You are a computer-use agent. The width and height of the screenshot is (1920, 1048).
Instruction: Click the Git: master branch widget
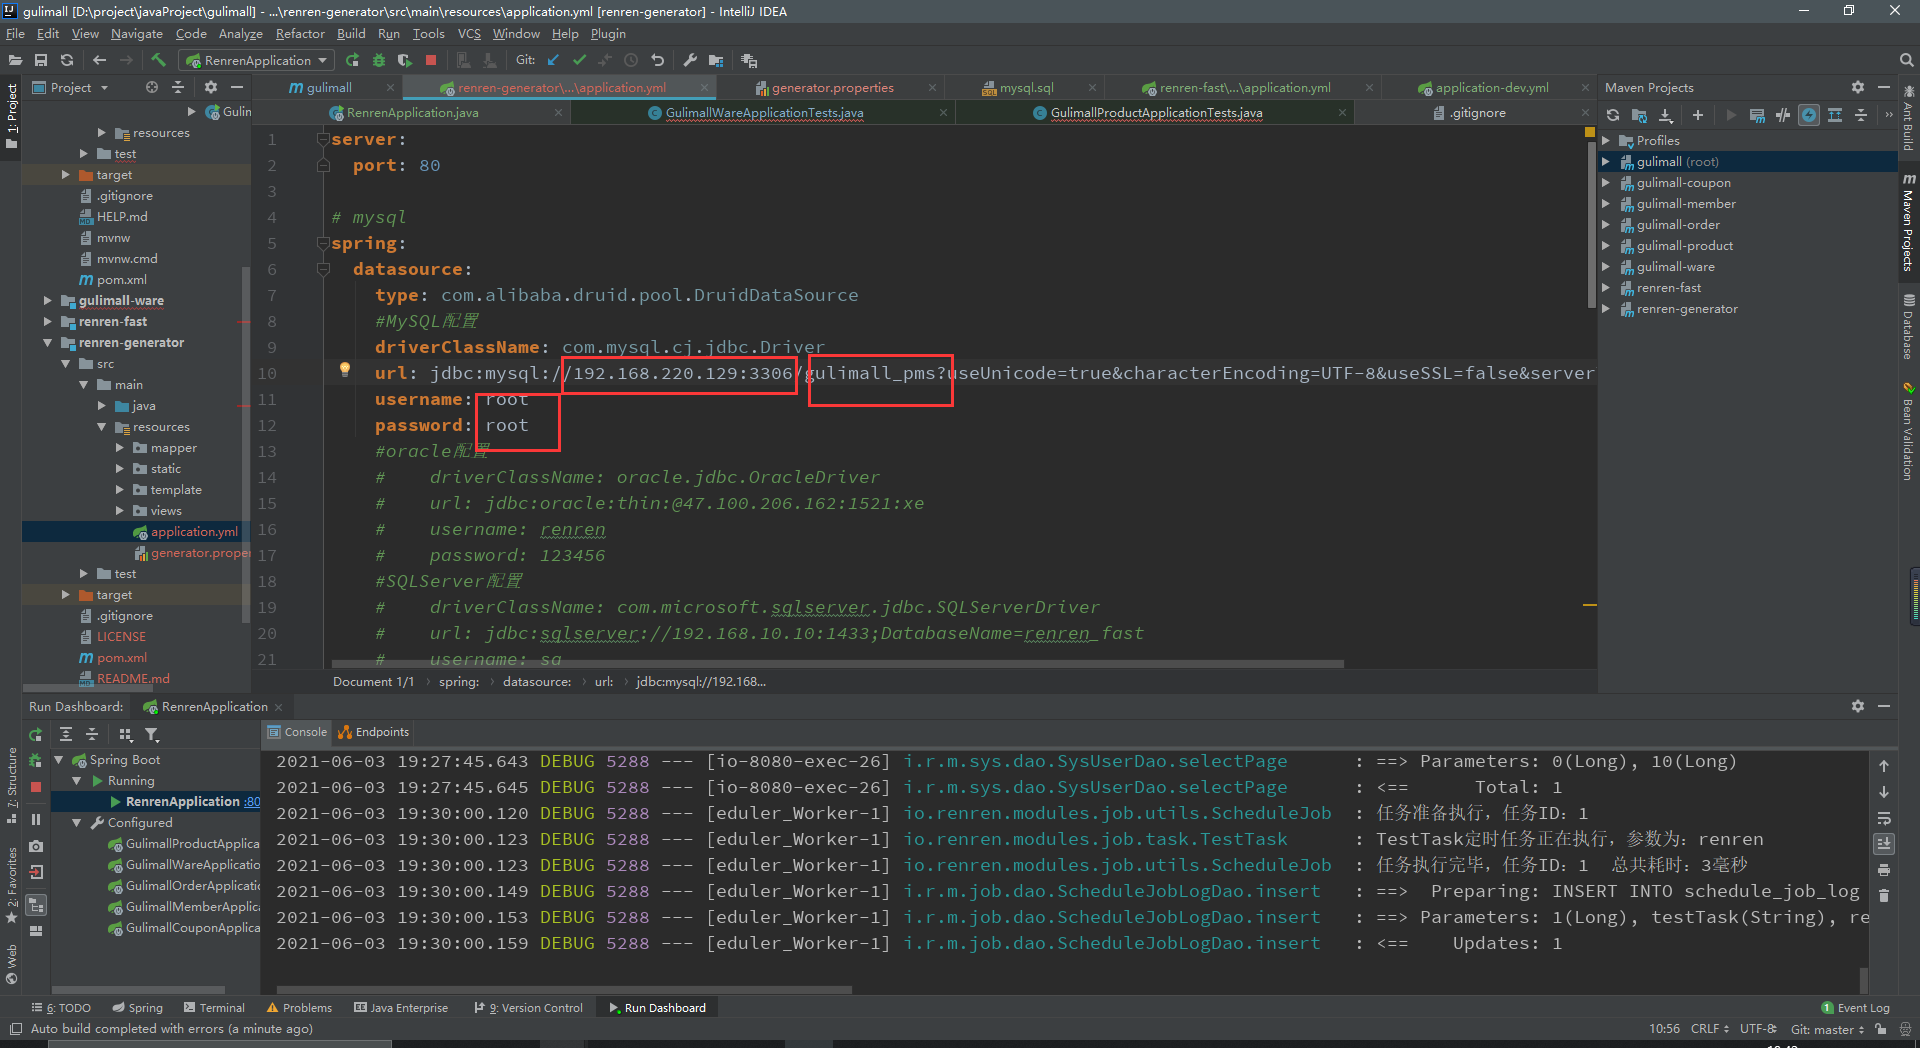(x=1827, y=1029)
